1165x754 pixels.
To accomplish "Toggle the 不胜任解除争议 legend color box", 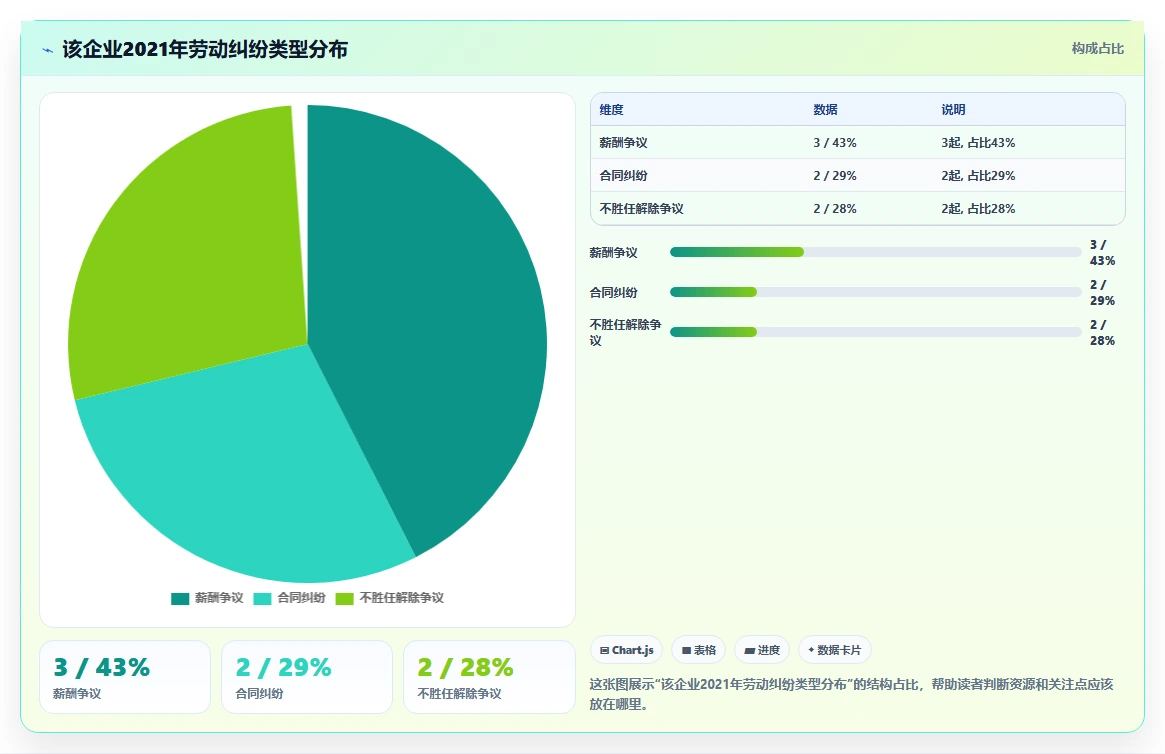I will click(345, 599).
